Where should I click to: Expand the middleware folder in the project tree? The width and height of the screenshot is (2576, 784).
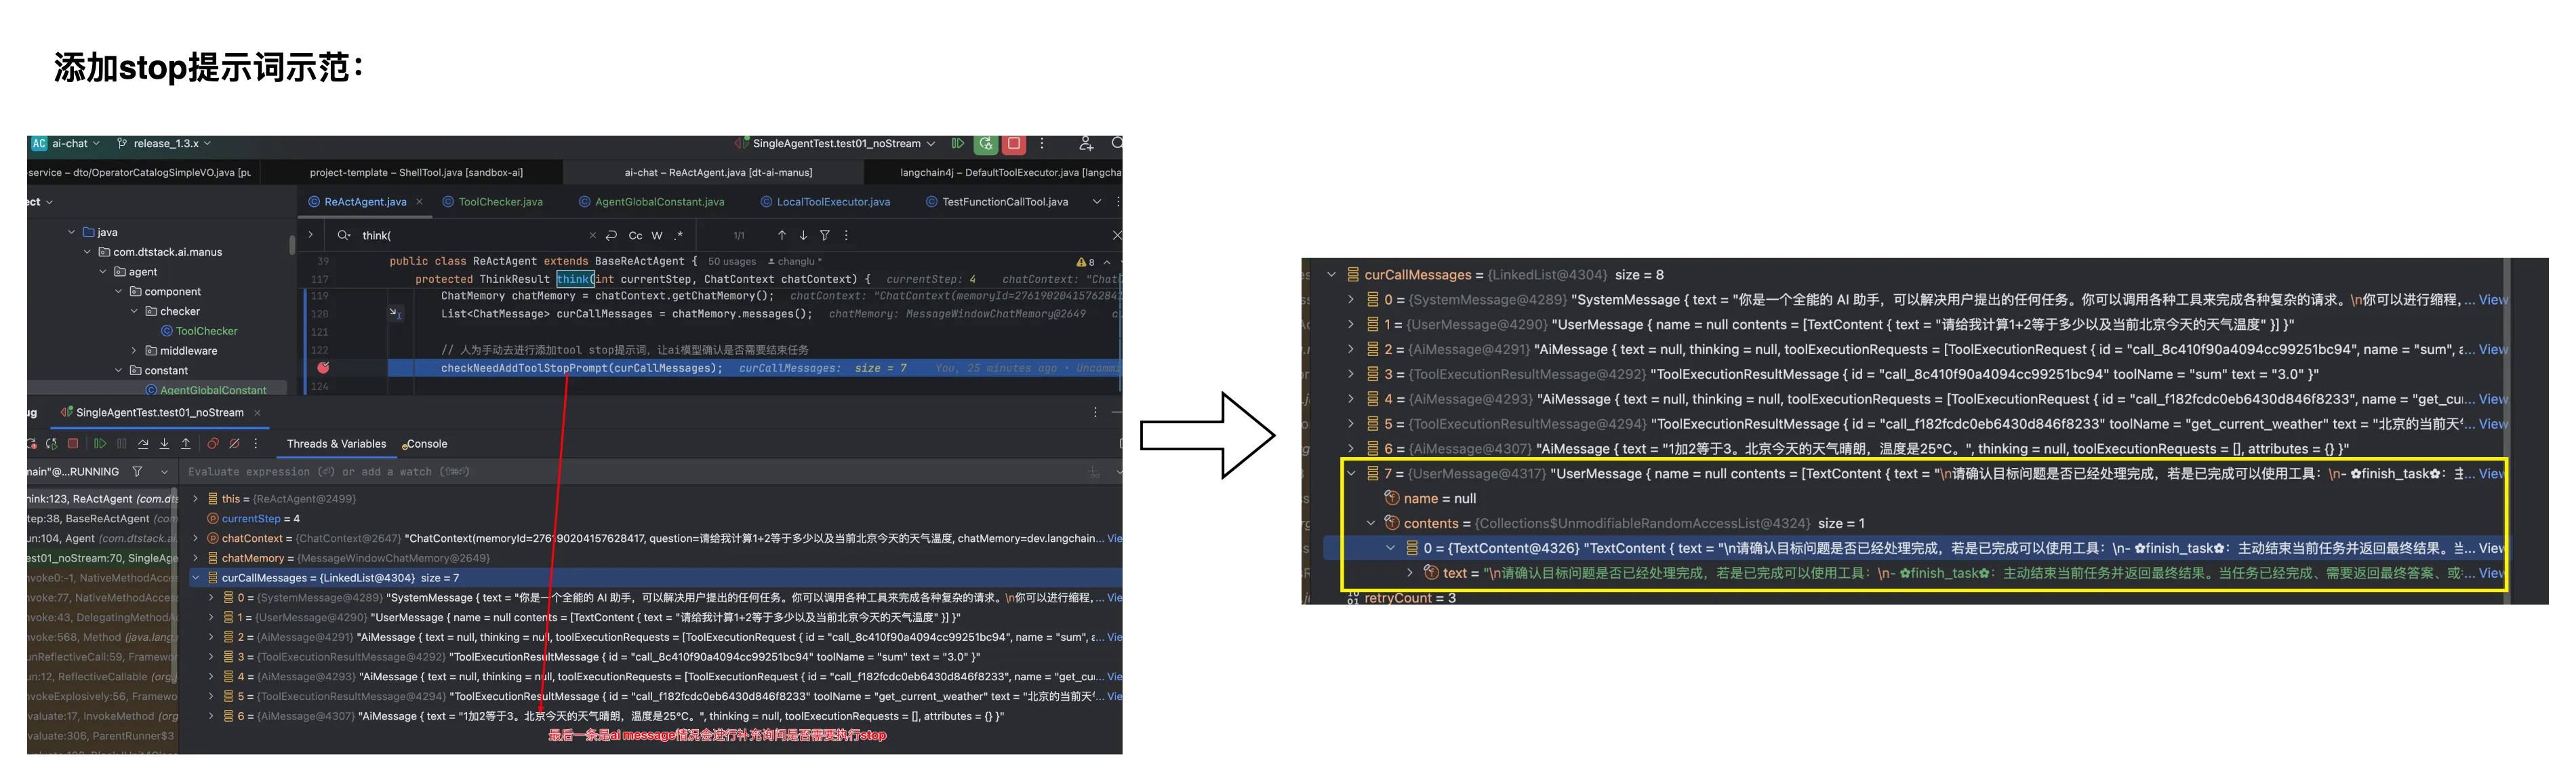click(134, 351)
